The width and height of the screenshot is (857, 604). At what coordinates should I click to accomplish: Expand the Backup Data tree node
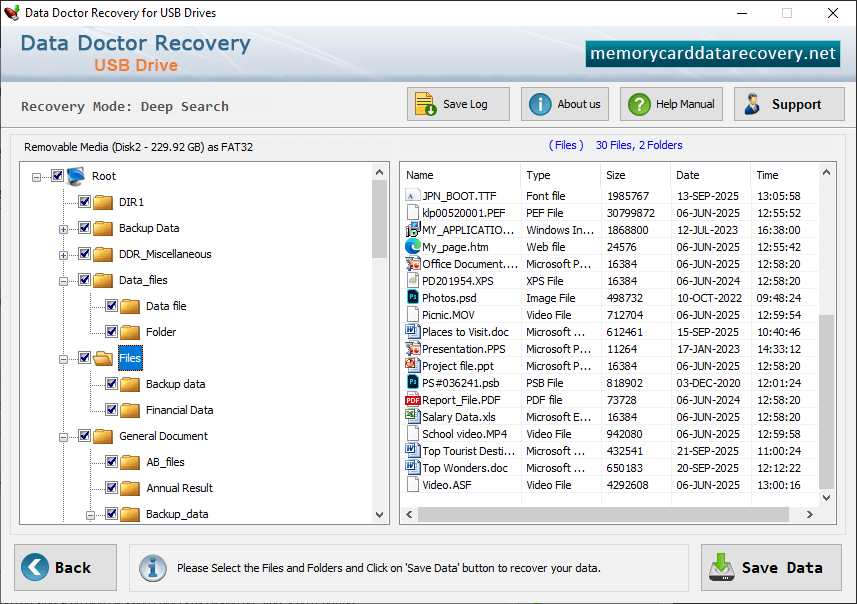pyautogui.click(x=63, y=230)
